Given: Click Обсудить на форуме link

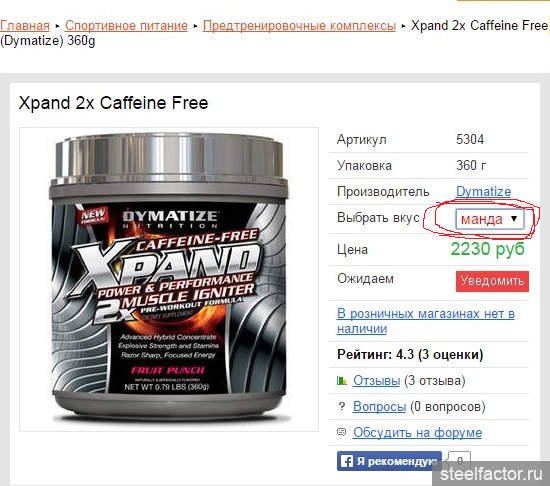Looking at the screenshot, I should 417,432.
